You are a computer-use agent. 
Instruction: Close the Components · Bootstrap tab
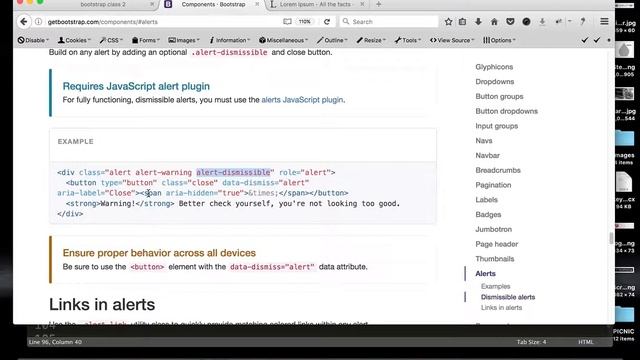[x=257, y=4]
